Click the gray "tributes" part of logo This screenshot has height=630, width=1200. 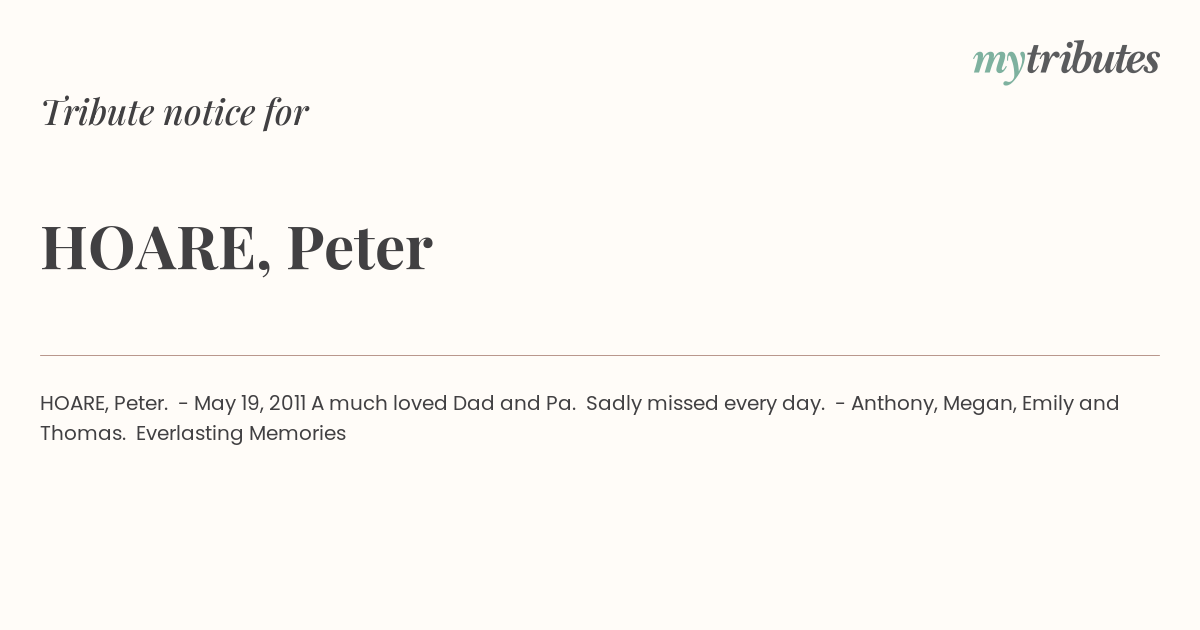(1093, 59)
